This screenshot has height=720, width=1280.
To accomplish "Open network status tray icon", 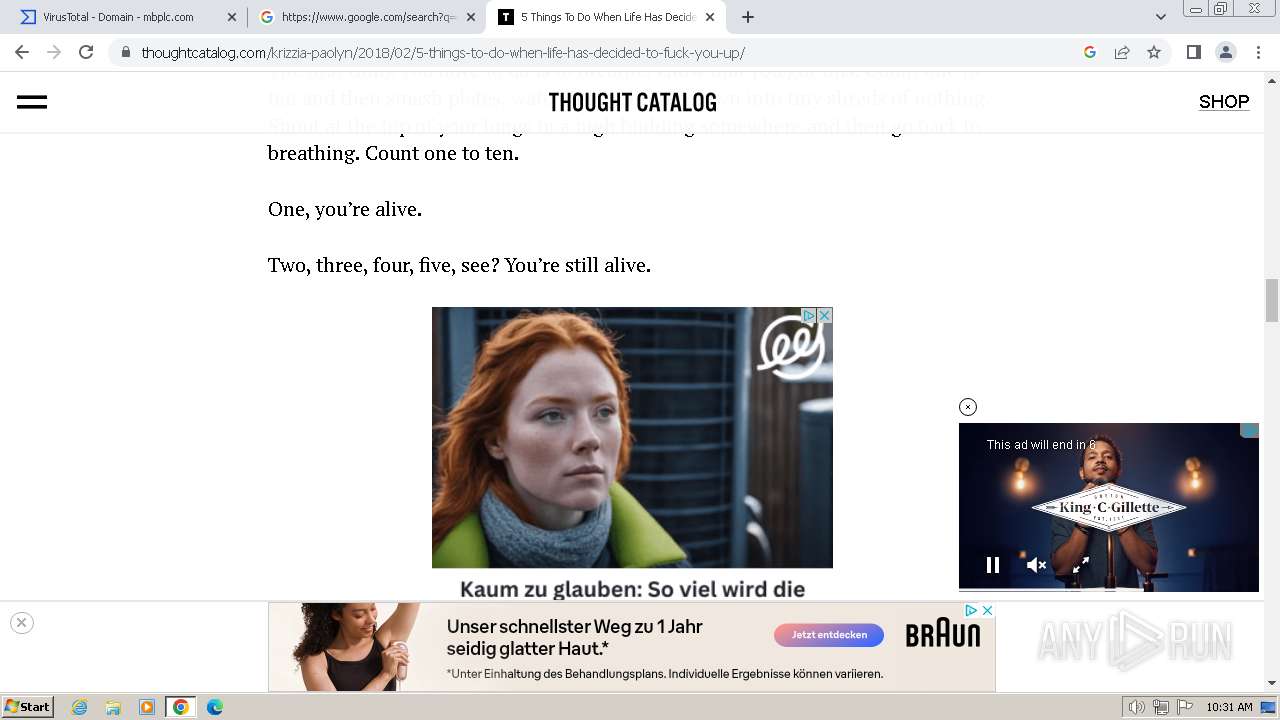I will coord(1161,707).
